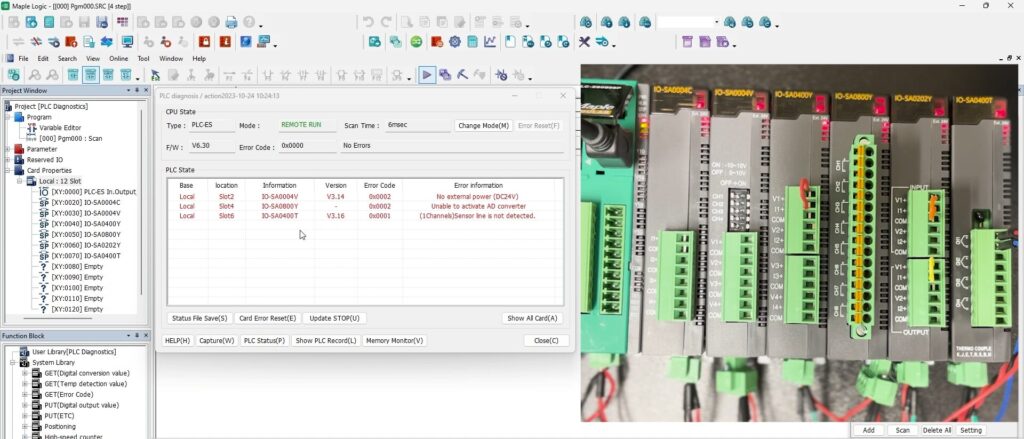This screenshot has height=439, width=1024.
Task: Click the blue gear settings icon
Action: click(x=455, y=42)
